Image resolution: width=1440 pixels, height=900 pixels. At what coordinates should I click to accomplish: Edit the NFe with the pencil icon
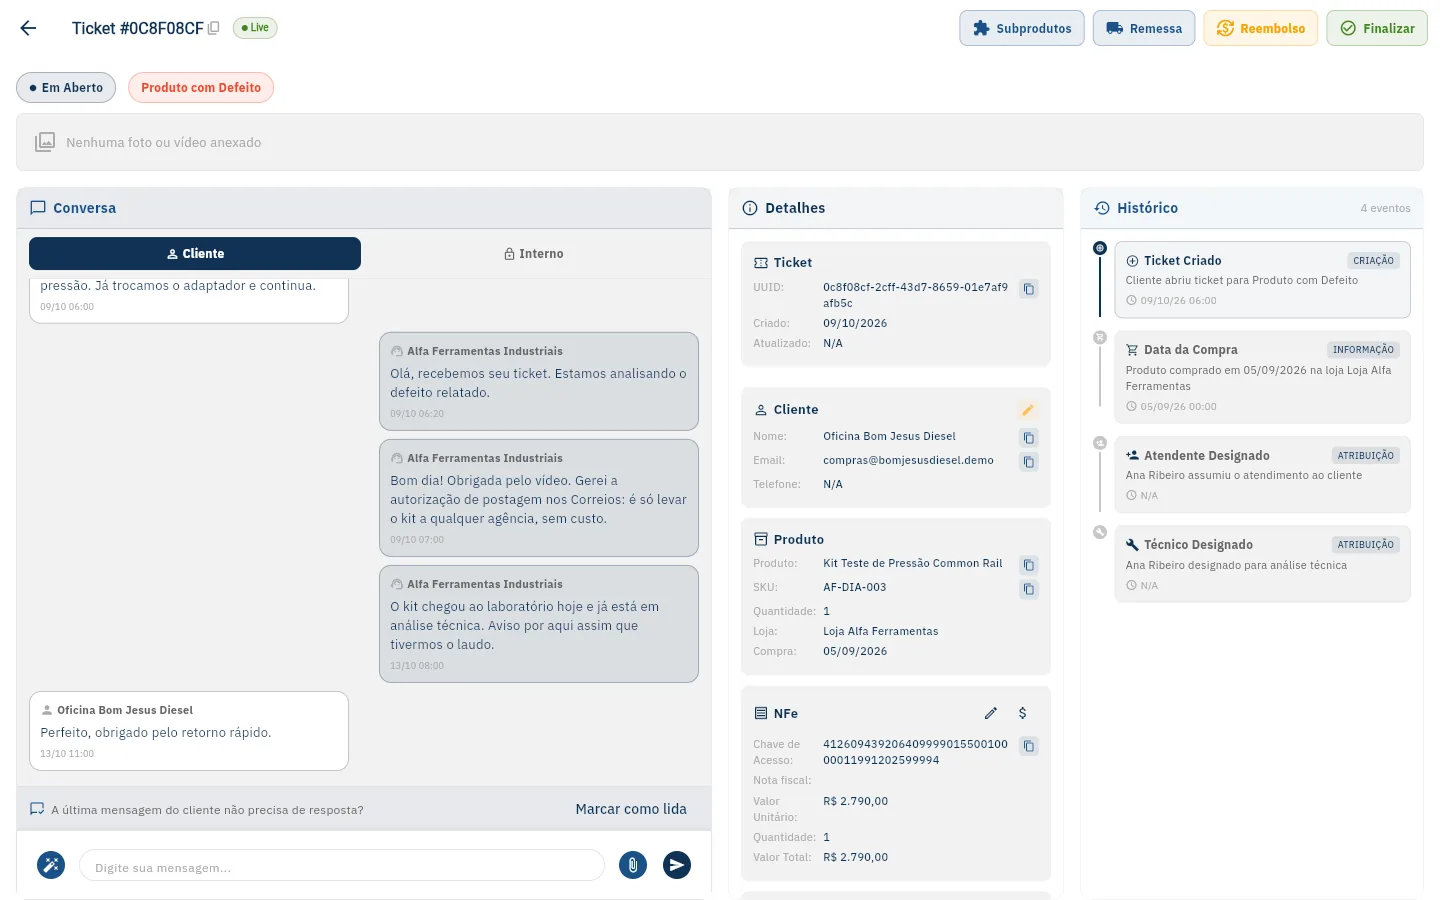[x=991, y=713]
